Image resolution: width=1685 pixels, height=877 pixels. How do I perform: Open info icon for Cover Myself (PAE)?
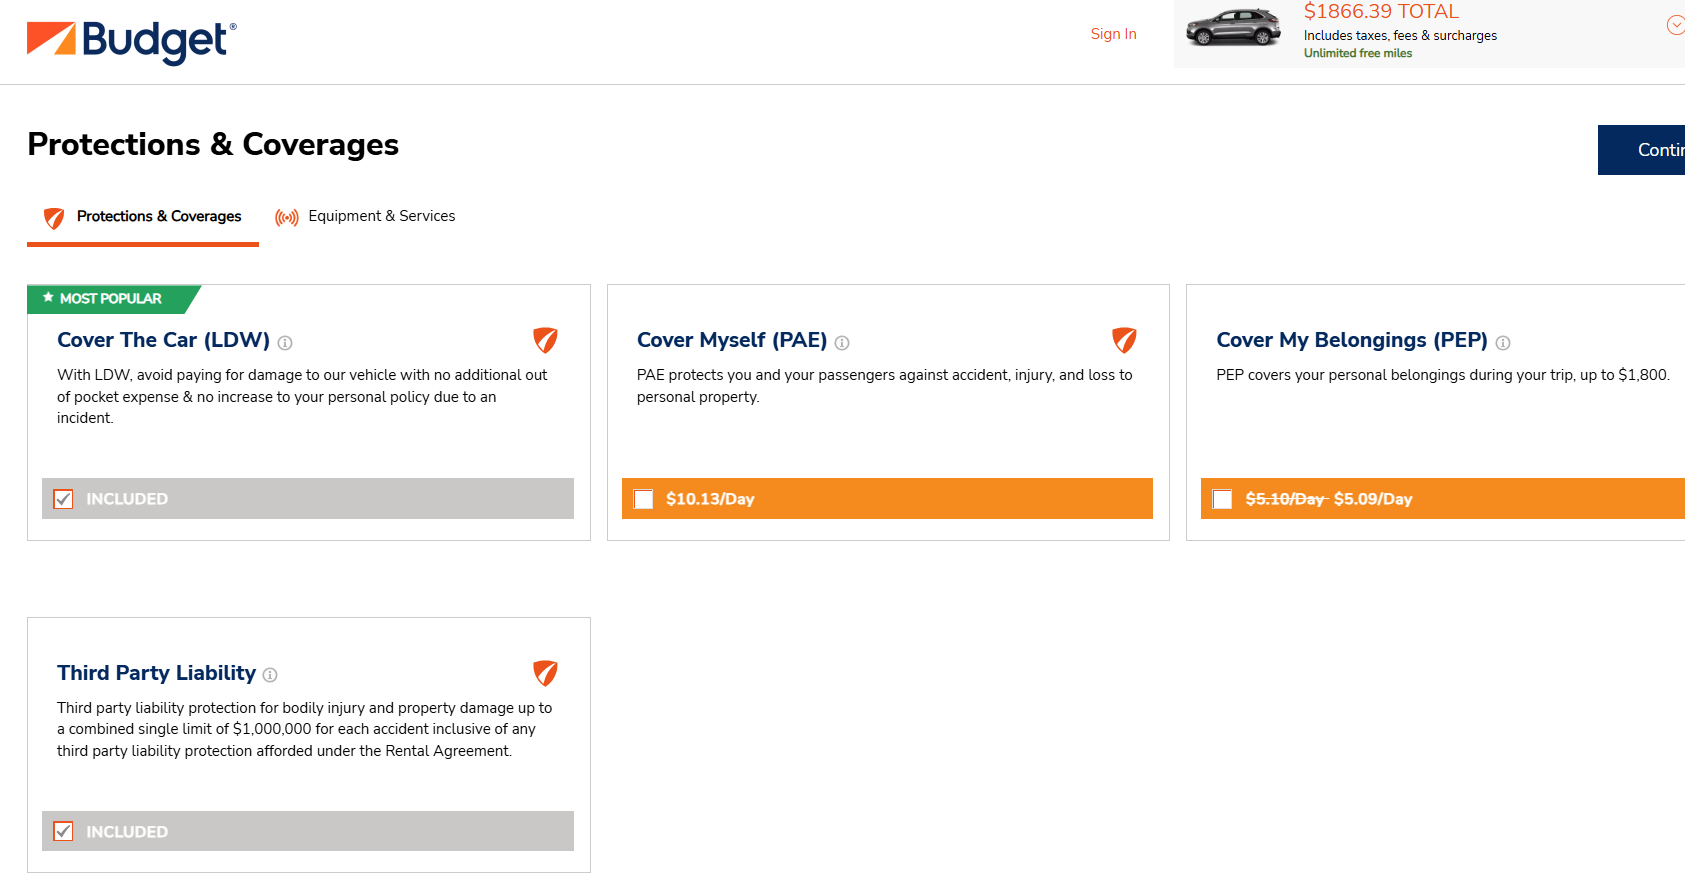click(842, 343)
